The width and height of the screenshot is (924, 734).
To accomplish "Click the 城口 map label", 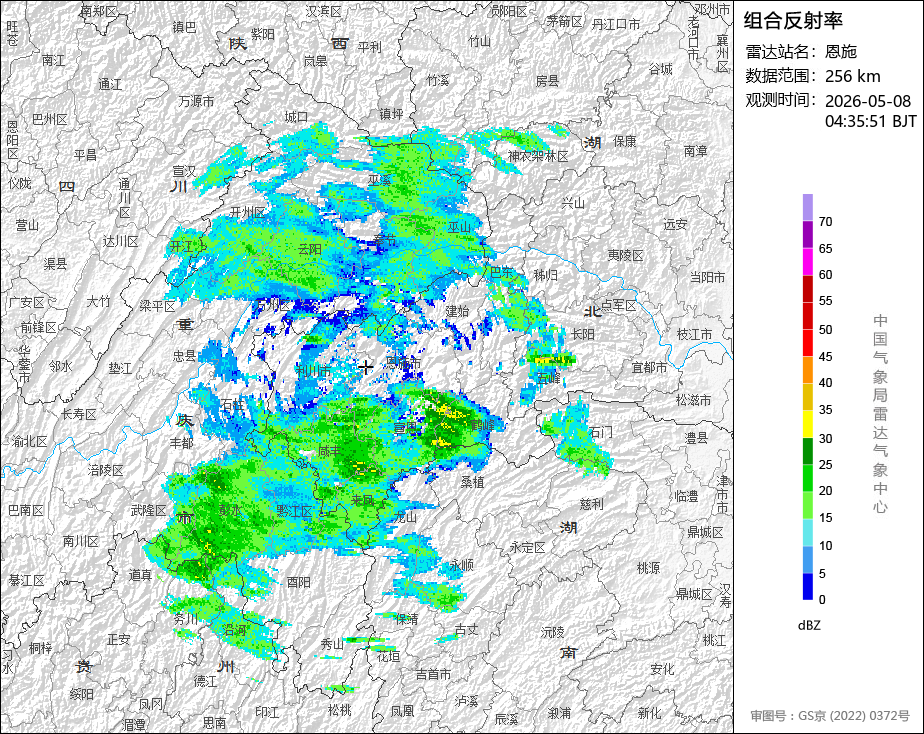I will (x=296, y=117).
